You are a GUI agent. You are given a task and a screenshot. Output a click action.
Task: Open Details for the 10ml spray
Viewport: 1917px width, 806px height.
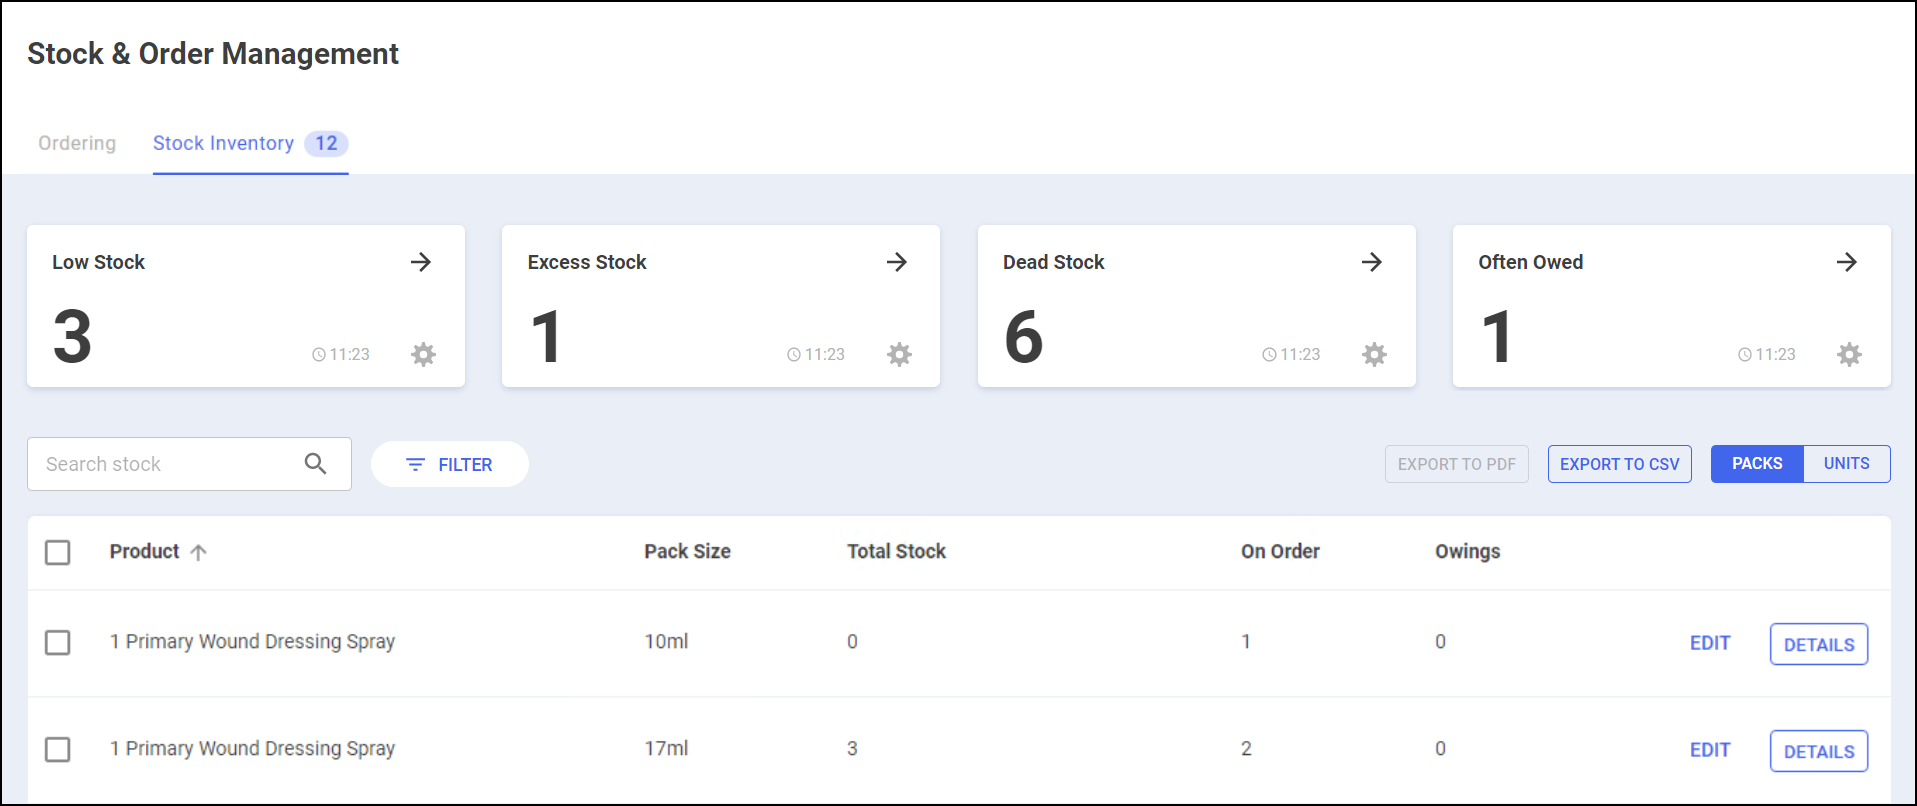pyautogui.click(x=1818, y=644)
